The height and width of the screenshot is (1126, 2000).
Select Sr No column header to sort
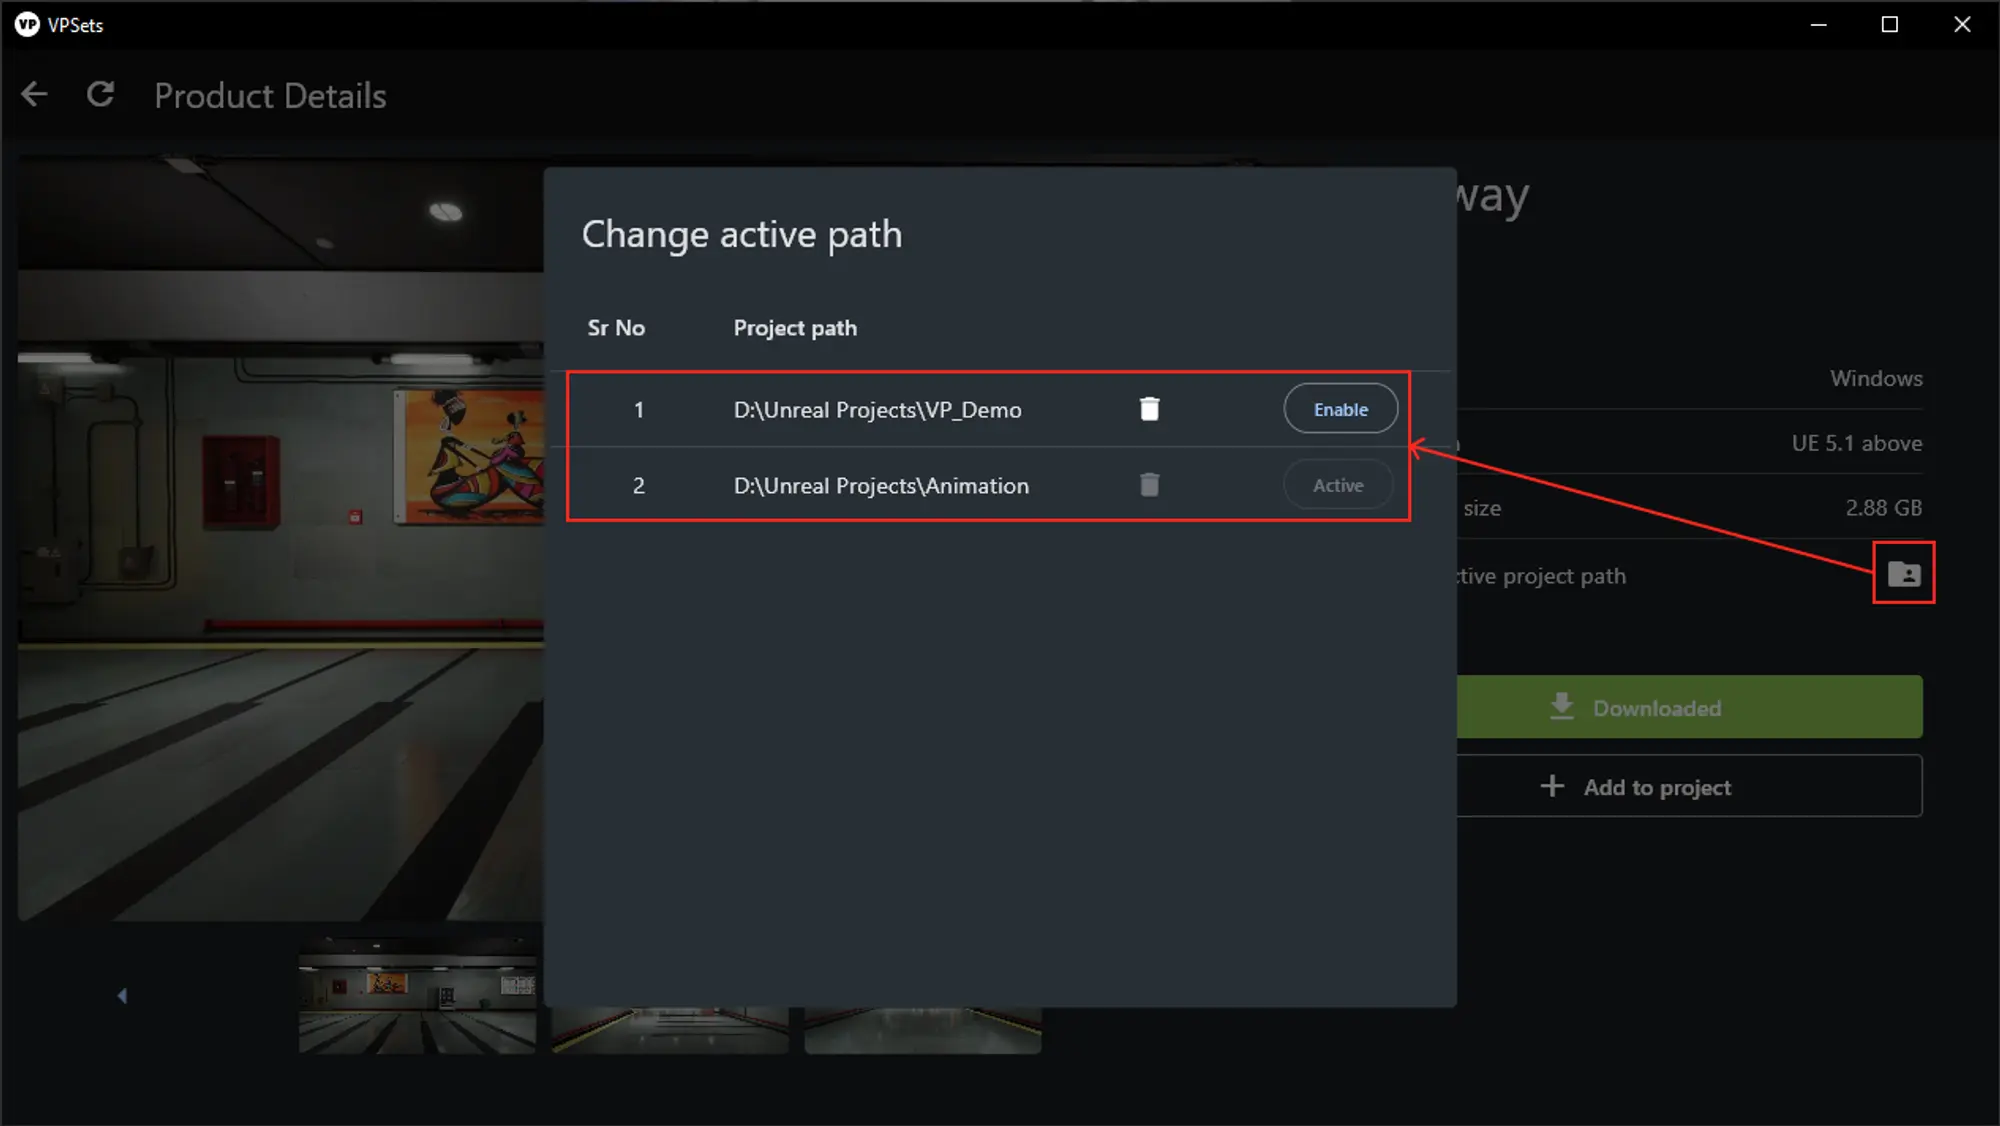[x=618, y=327]
